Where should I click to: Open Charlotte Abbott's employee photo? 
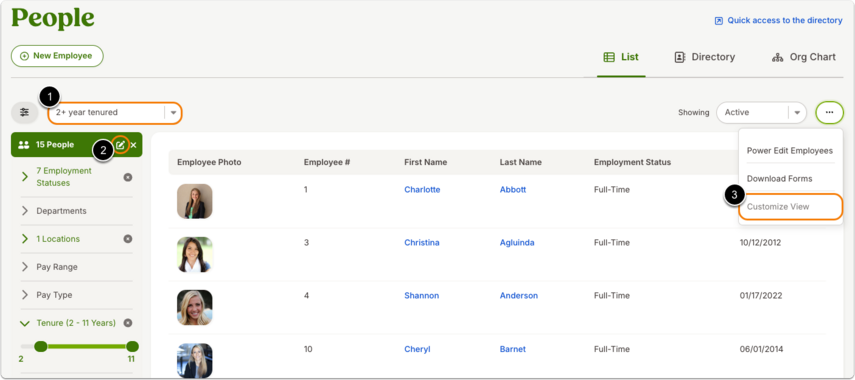[195, 201]
